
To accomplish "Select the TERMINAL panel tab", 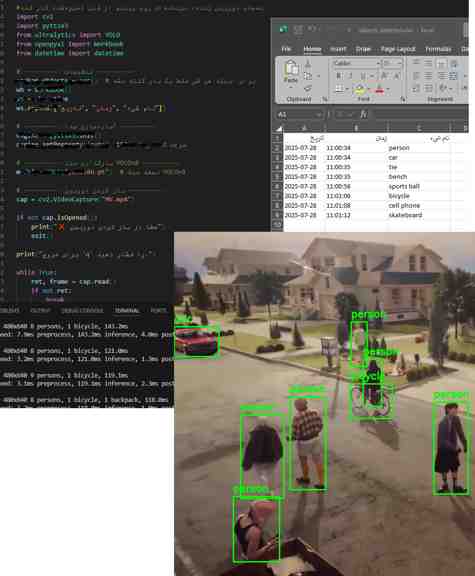I will pos(127,311).
